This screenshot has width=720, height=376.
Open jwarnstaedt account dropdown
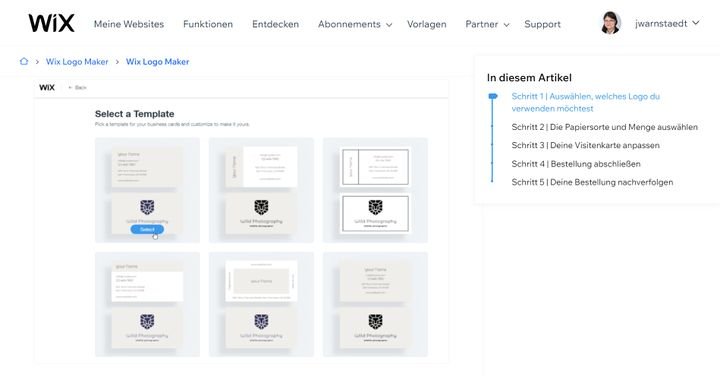667,23
